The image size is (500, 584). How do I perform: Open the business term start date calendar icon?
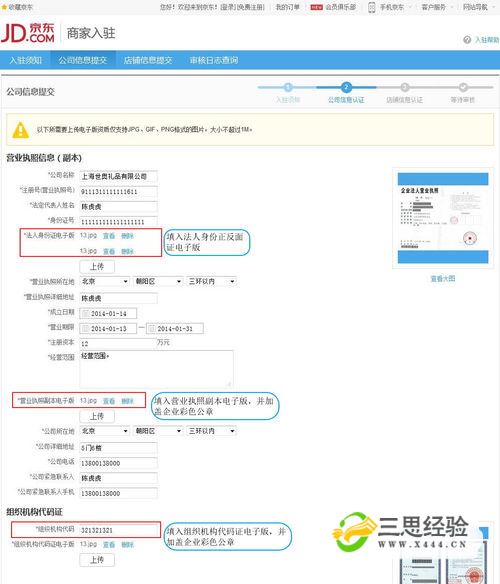(85, 328)
